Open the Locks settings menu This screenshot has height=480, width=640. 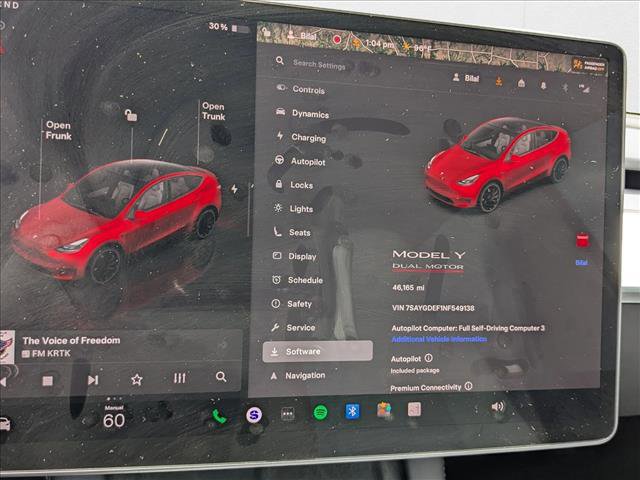(x=294, y=185)
